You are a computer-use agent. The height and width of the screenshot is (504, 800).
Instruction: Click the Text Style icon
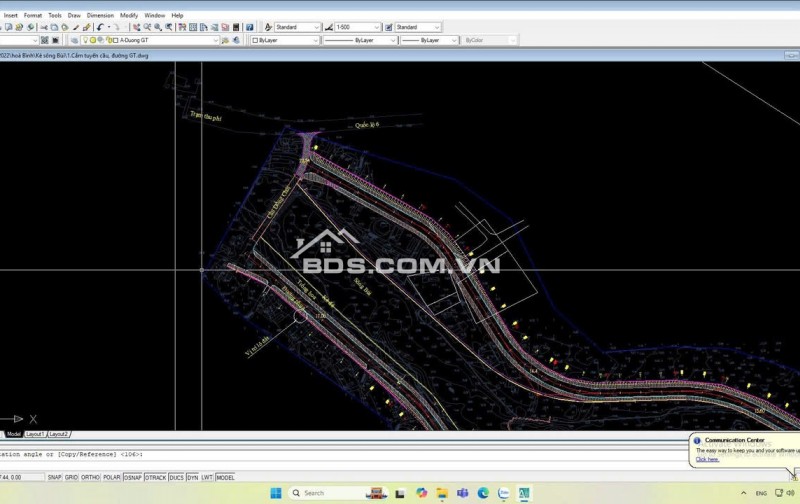(268, 27)
